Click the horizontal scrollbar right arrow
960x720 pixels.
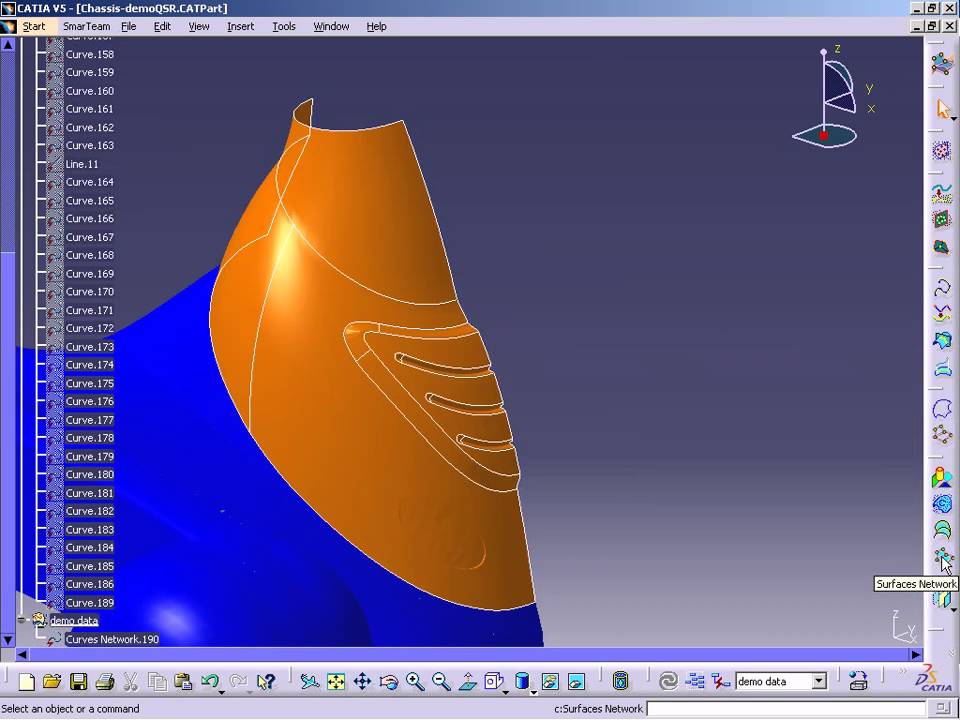[x=916, y=654]
